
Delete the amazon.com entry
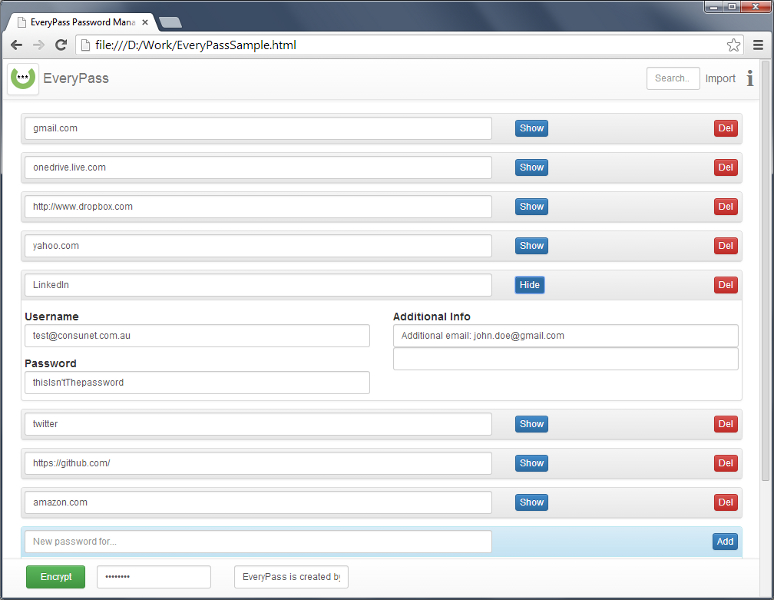[726, 502]
